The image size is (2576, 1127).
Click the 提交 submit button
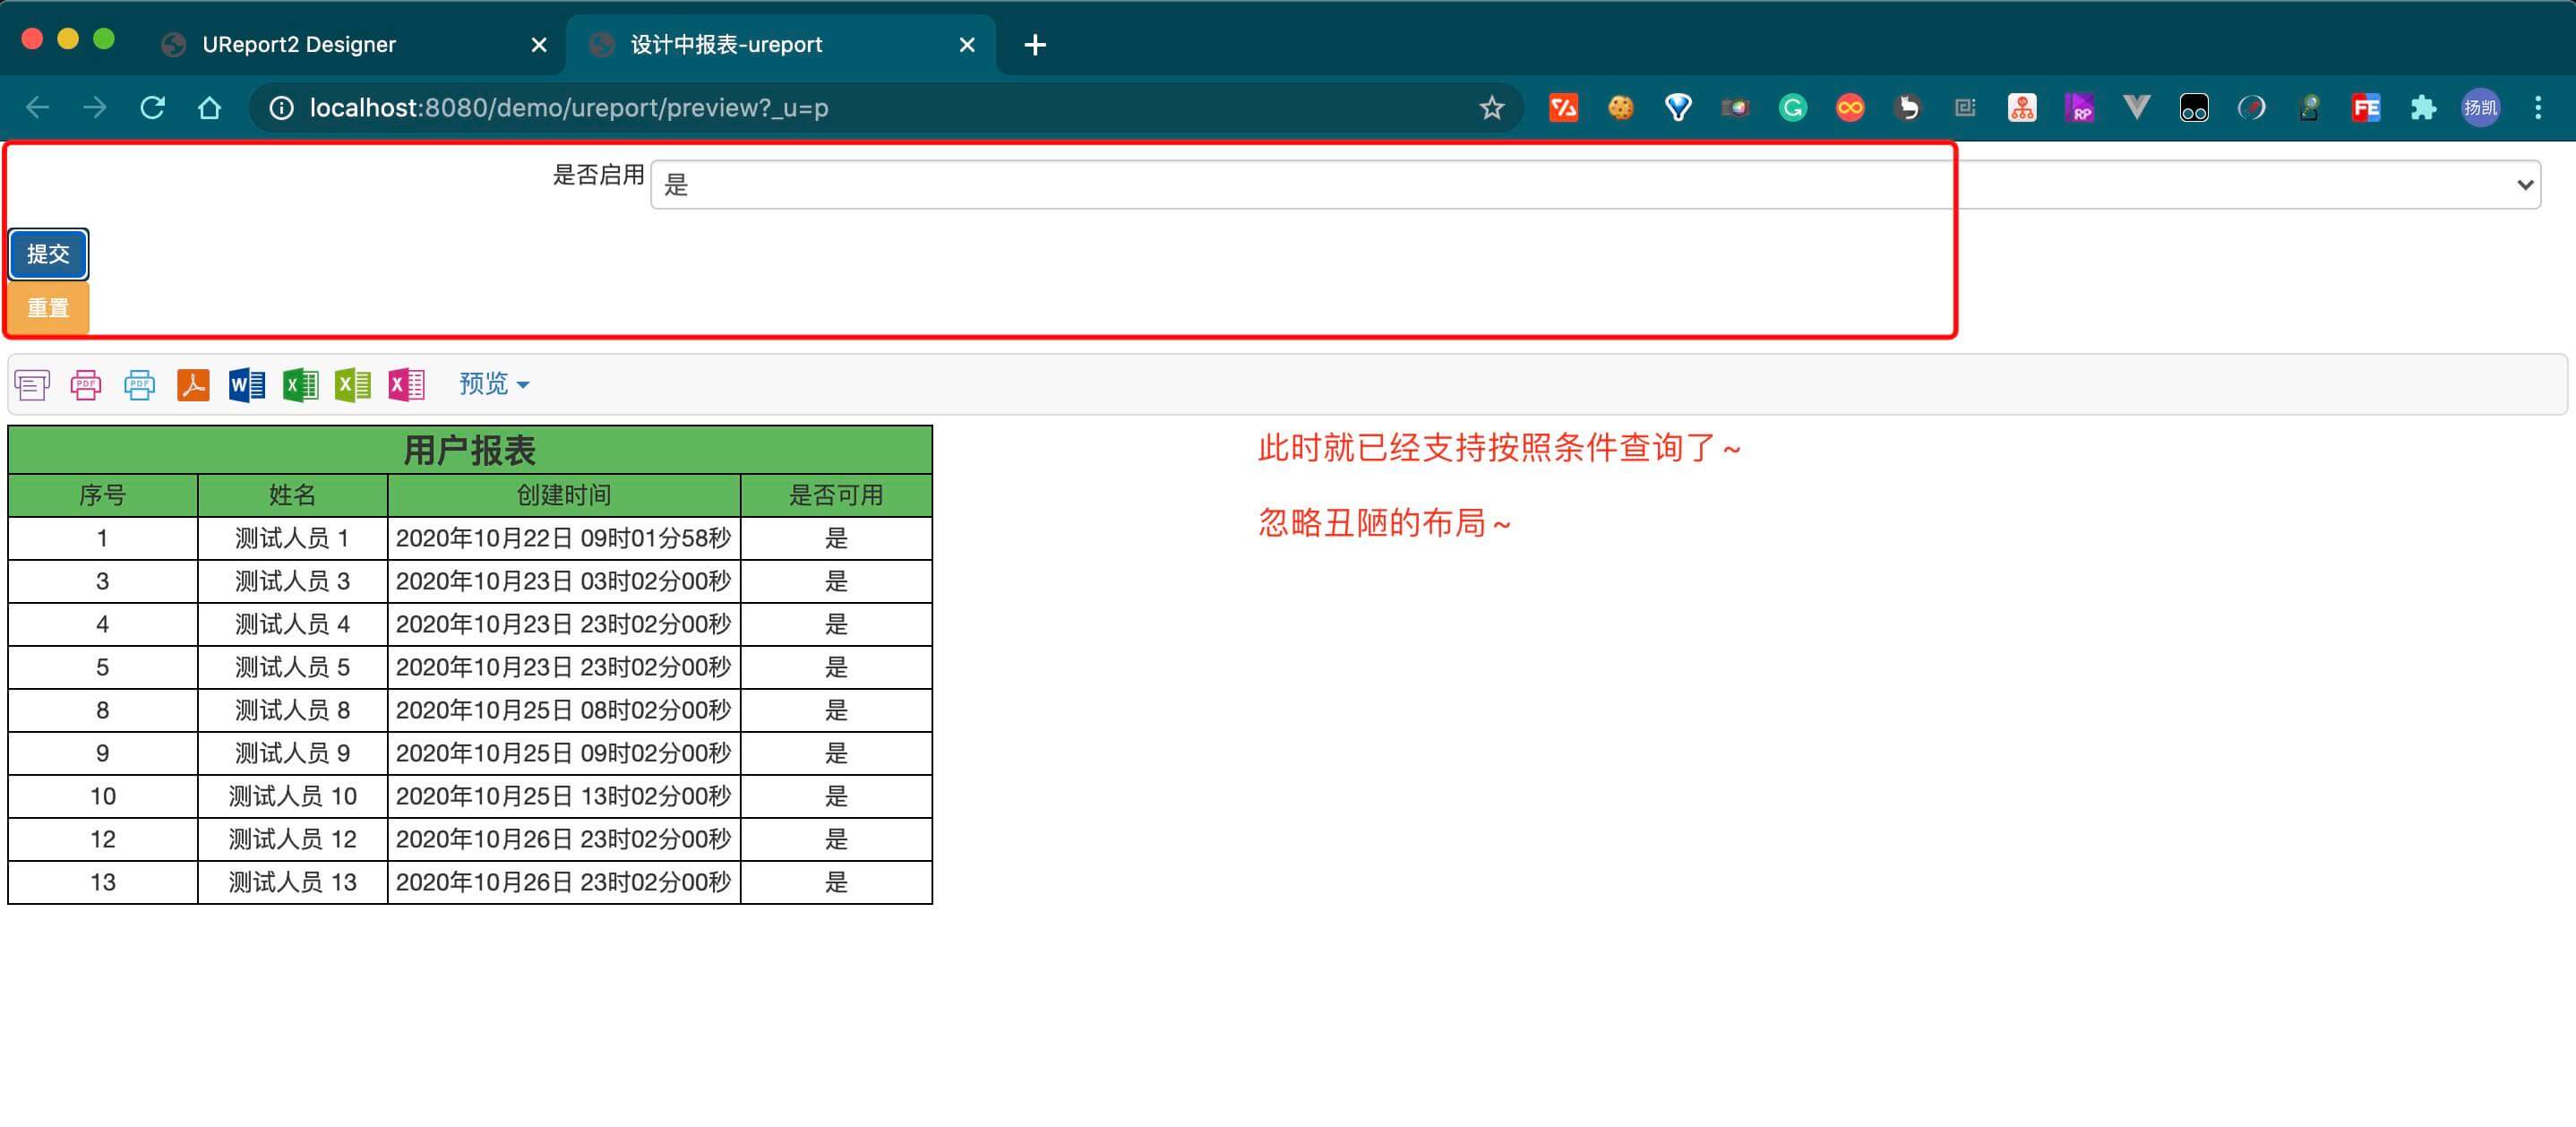(48, 254)
